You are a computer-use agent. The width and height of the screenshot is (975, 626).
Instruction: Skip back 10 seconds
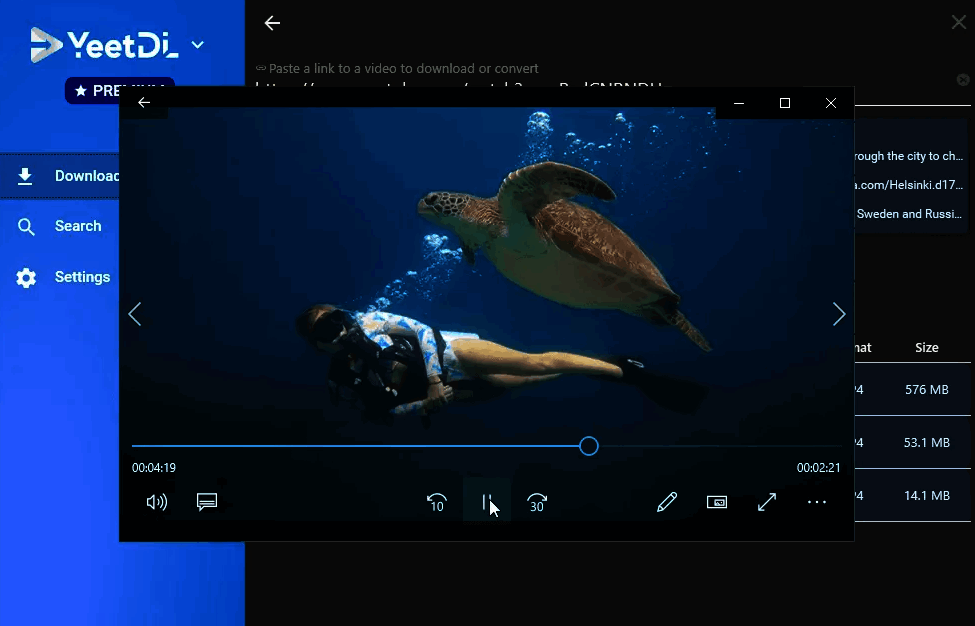436,502
